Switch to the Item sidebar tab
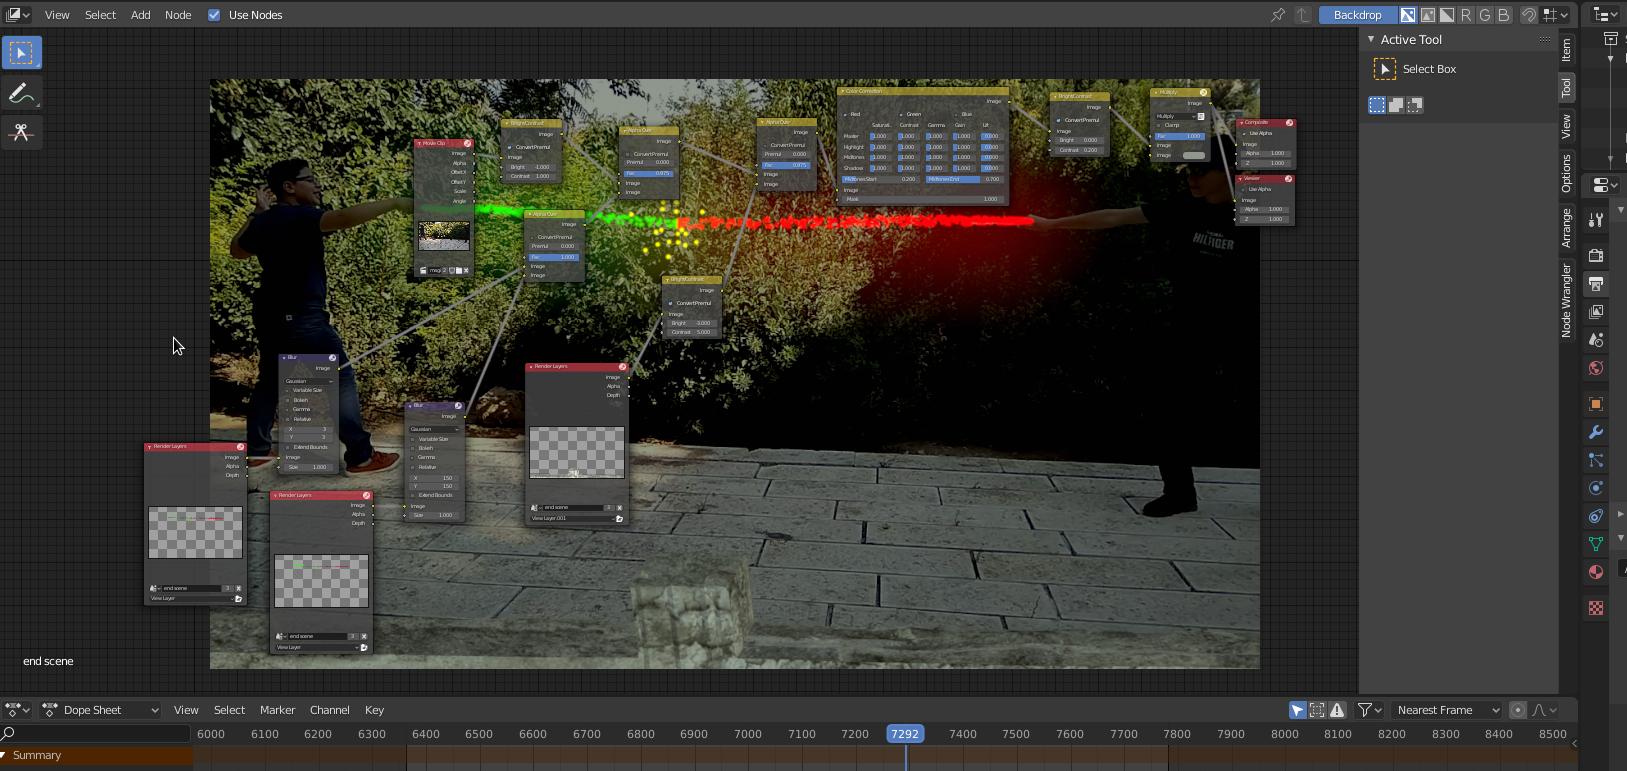This screenshot has width=1627, height=771. [x=1567, y=49]
